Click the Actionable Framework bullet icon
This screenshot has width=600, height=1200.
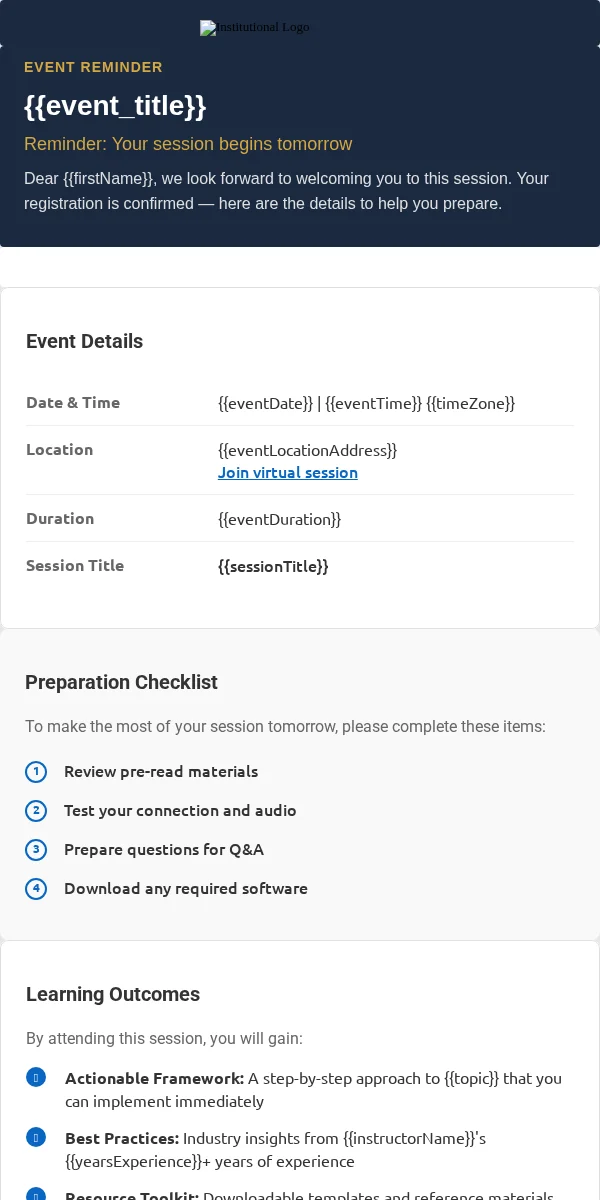click(x=36, y=1077)
